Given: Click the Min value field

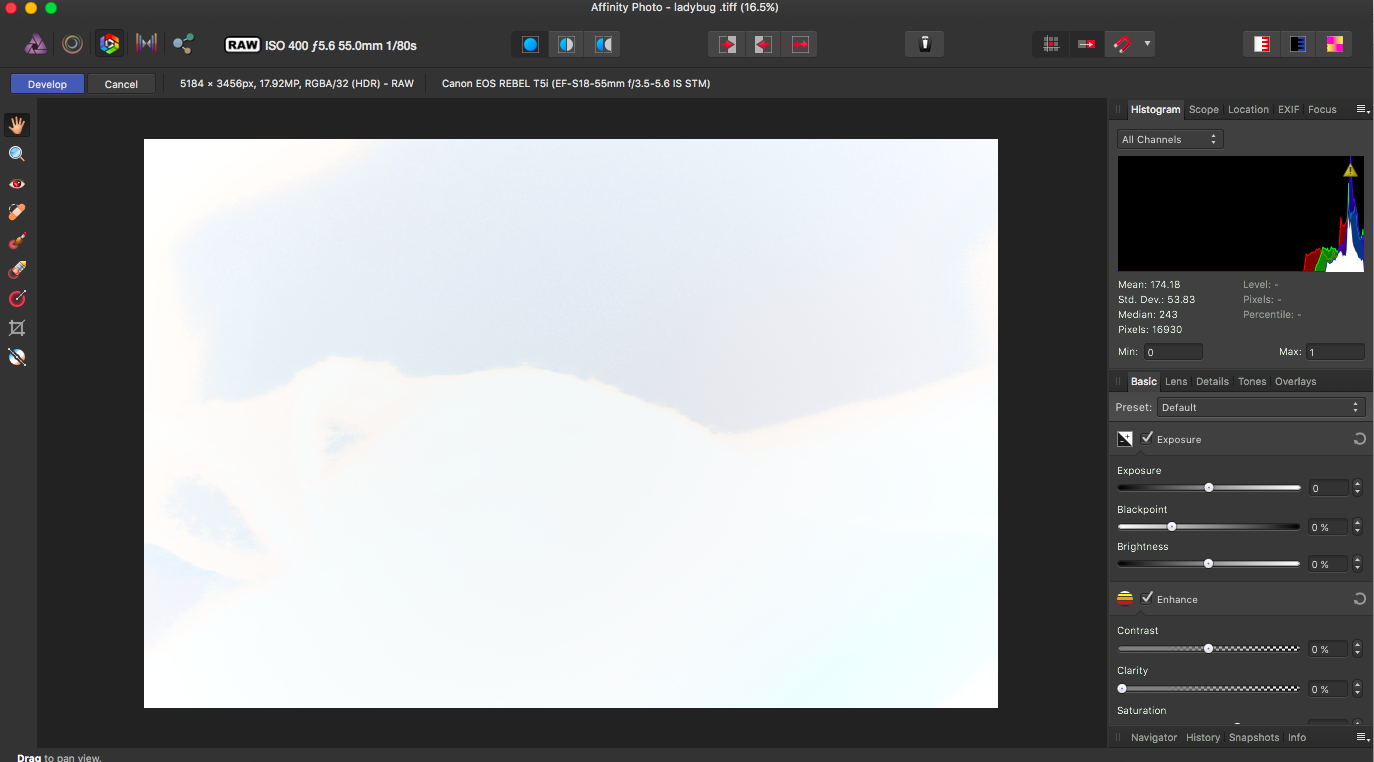Looking at the screenshot, I should [1173, 352].
